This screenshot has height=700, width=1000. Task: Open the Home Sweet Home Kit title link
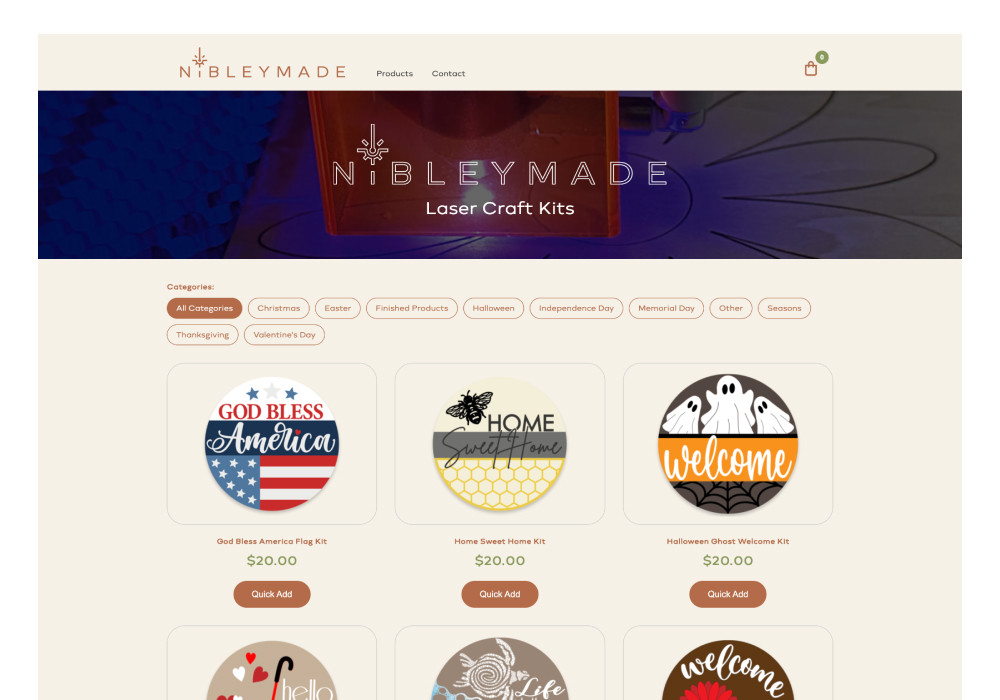point(500,541)
